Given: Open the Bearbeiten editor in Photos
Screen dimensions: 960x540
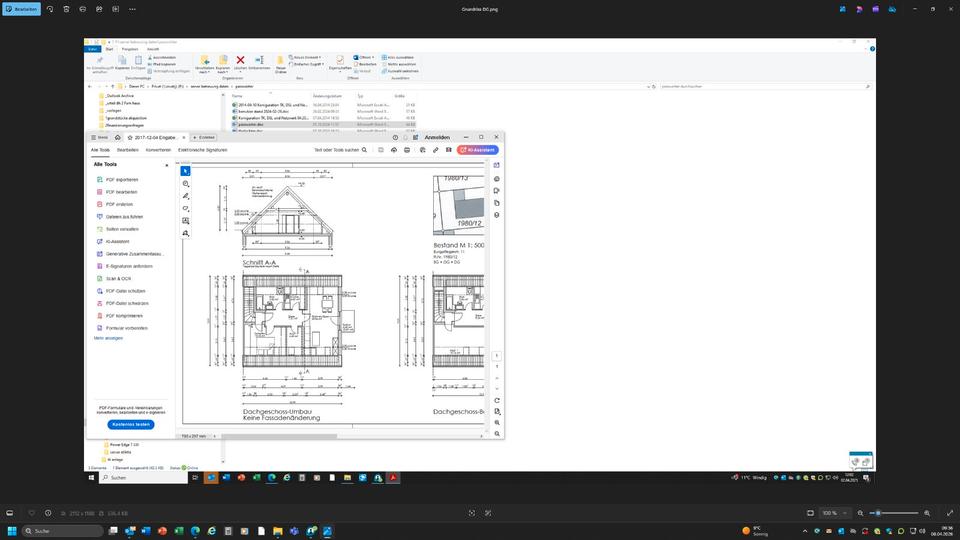Looking at the screenshot, I should 21,9.
